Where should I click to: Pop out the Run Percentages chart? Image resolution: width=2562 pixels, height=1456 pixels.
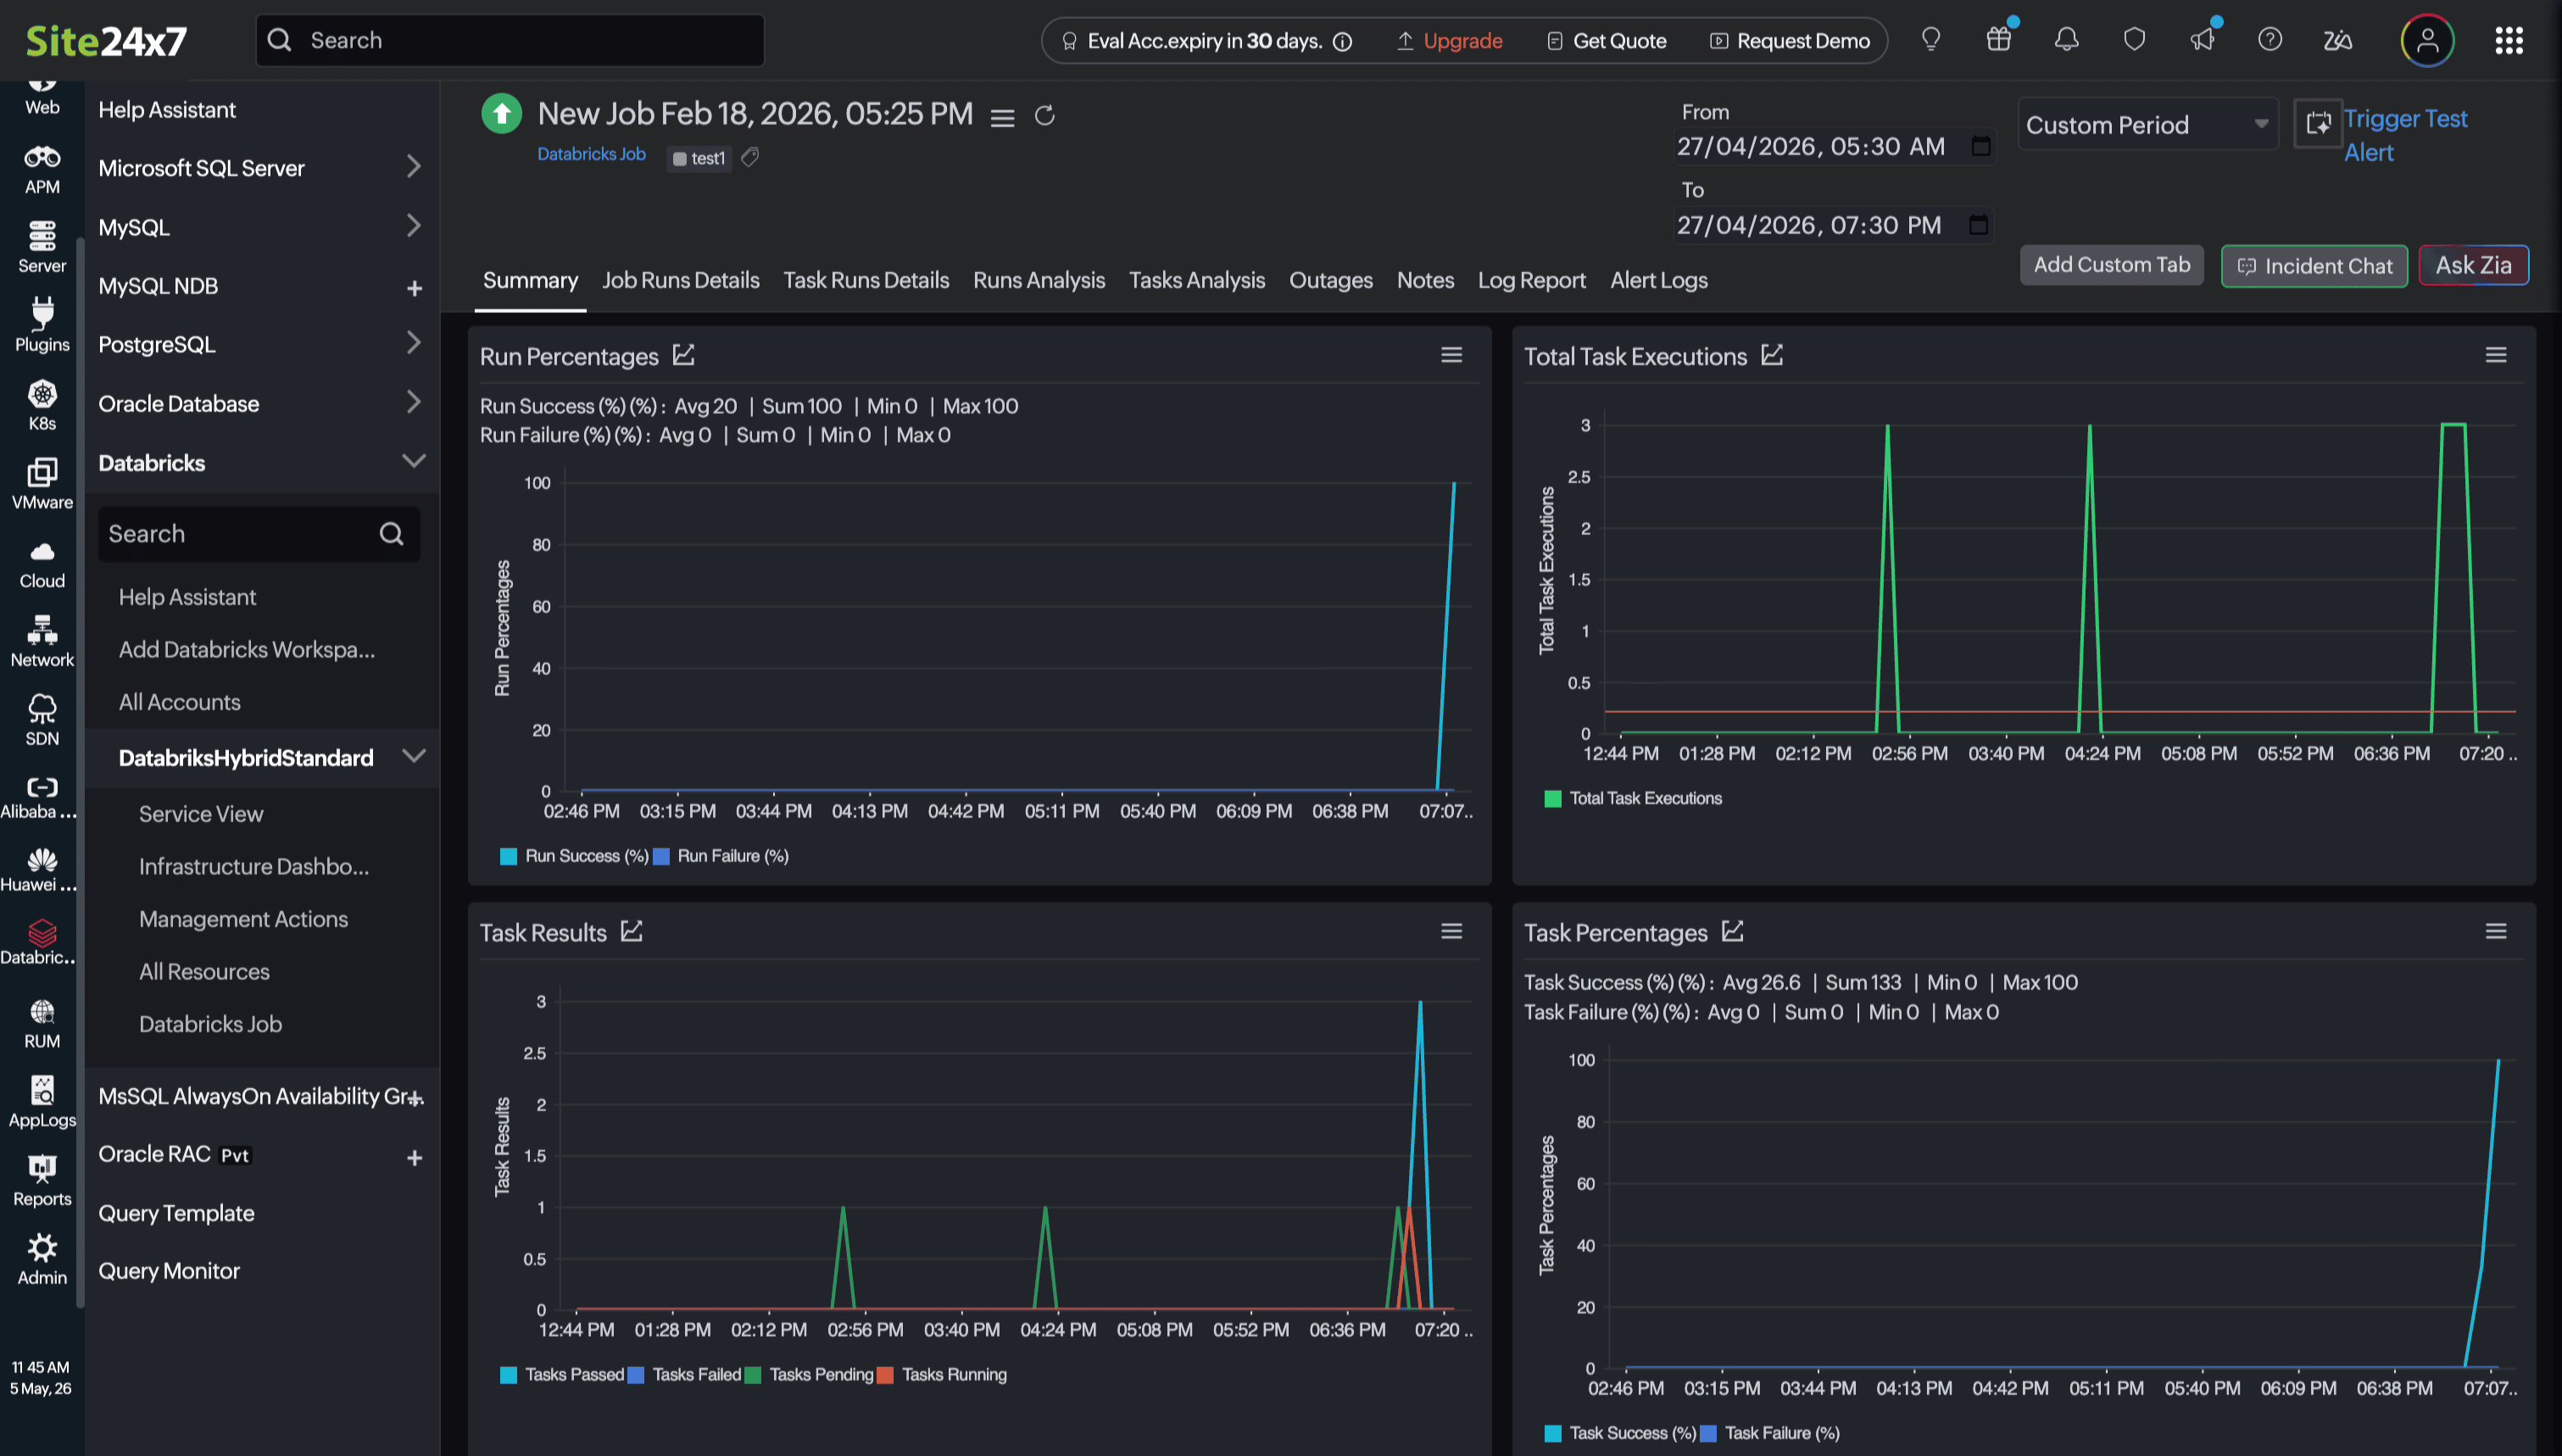(683, 355)
